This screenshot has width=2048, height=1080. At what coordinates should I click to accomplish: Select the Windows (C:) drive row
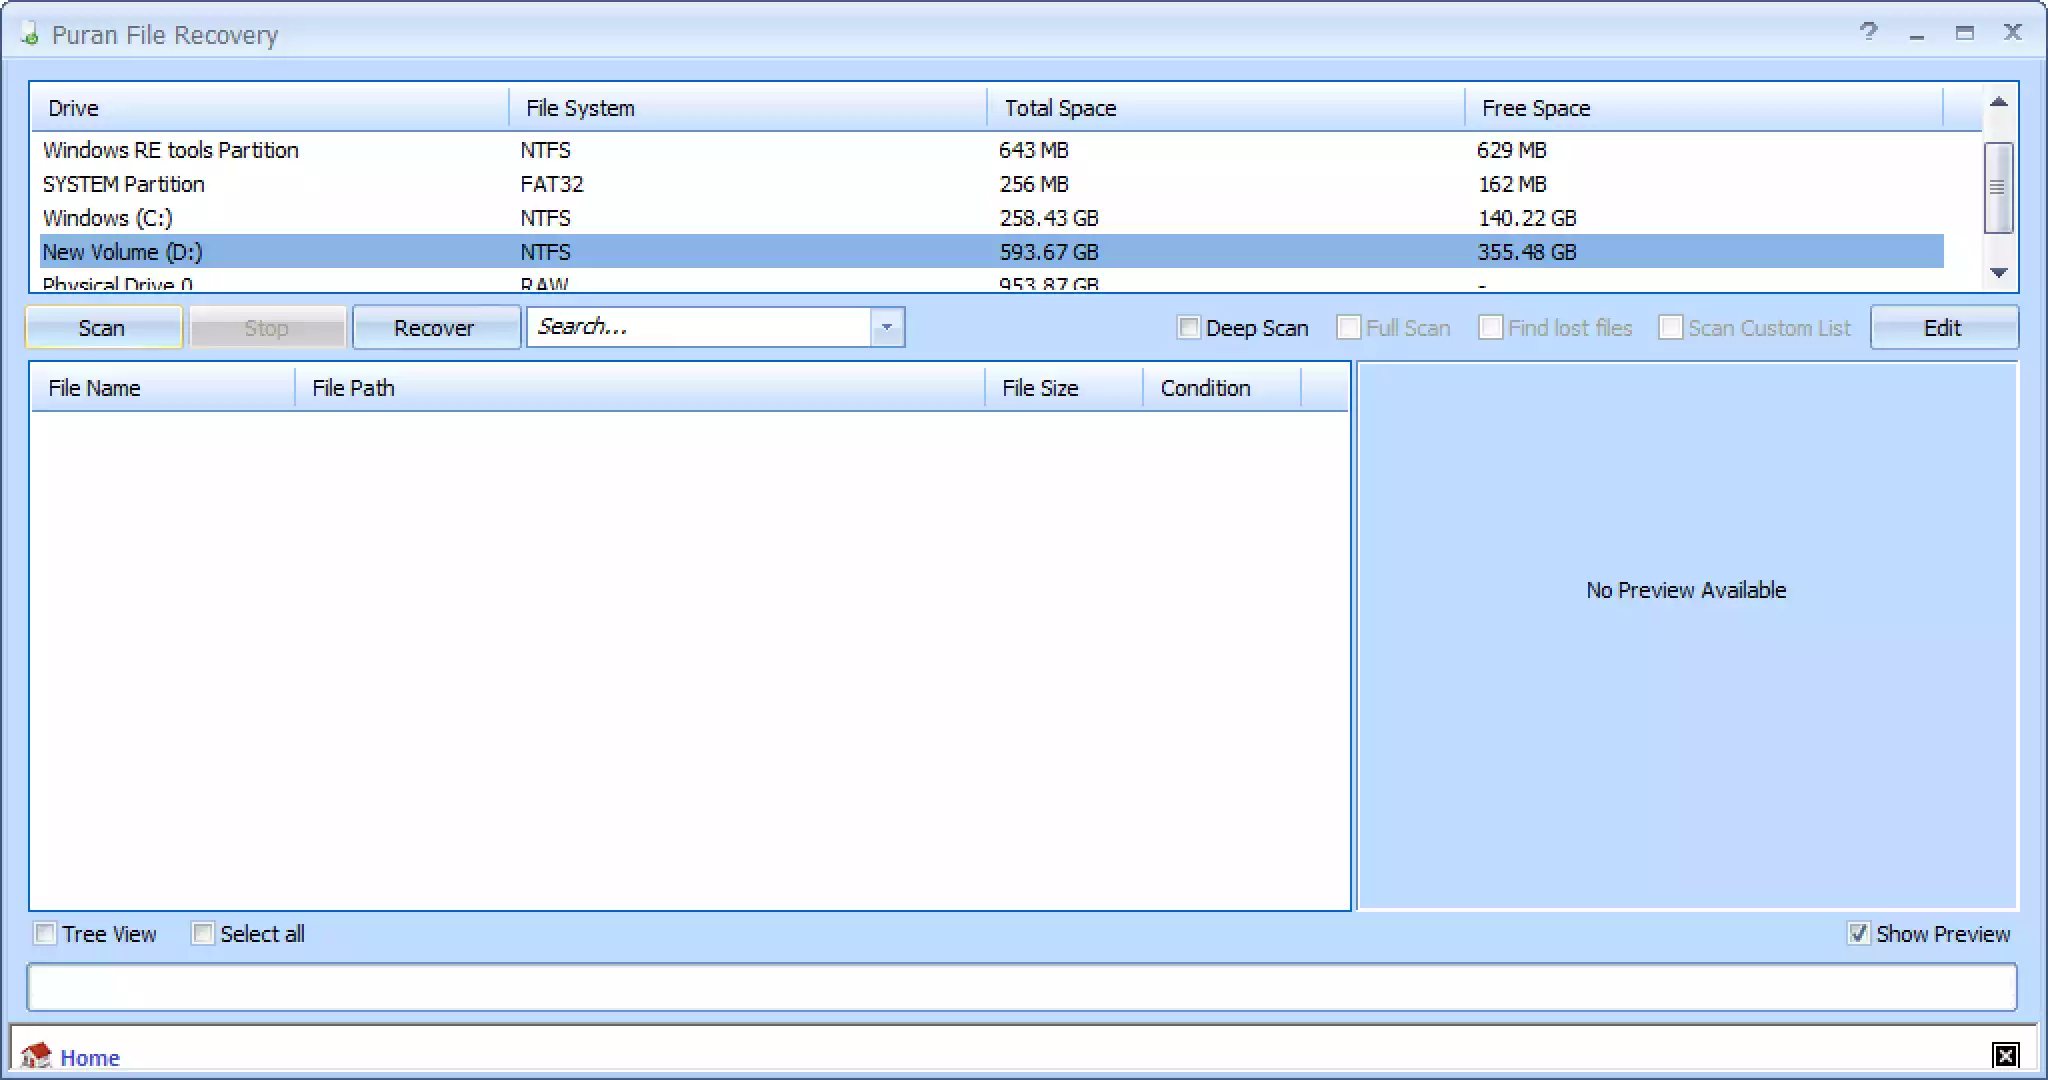[x=400, y=217]
